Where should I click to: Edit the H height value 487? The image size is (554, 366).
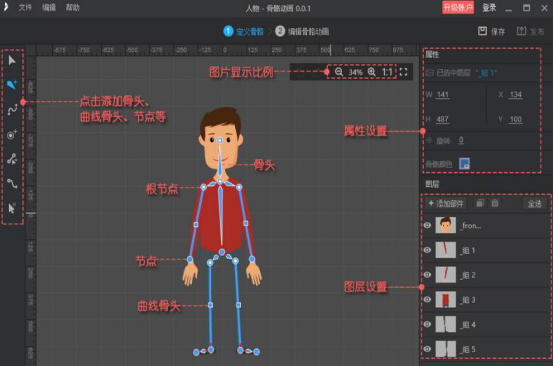tap(442, 119)
